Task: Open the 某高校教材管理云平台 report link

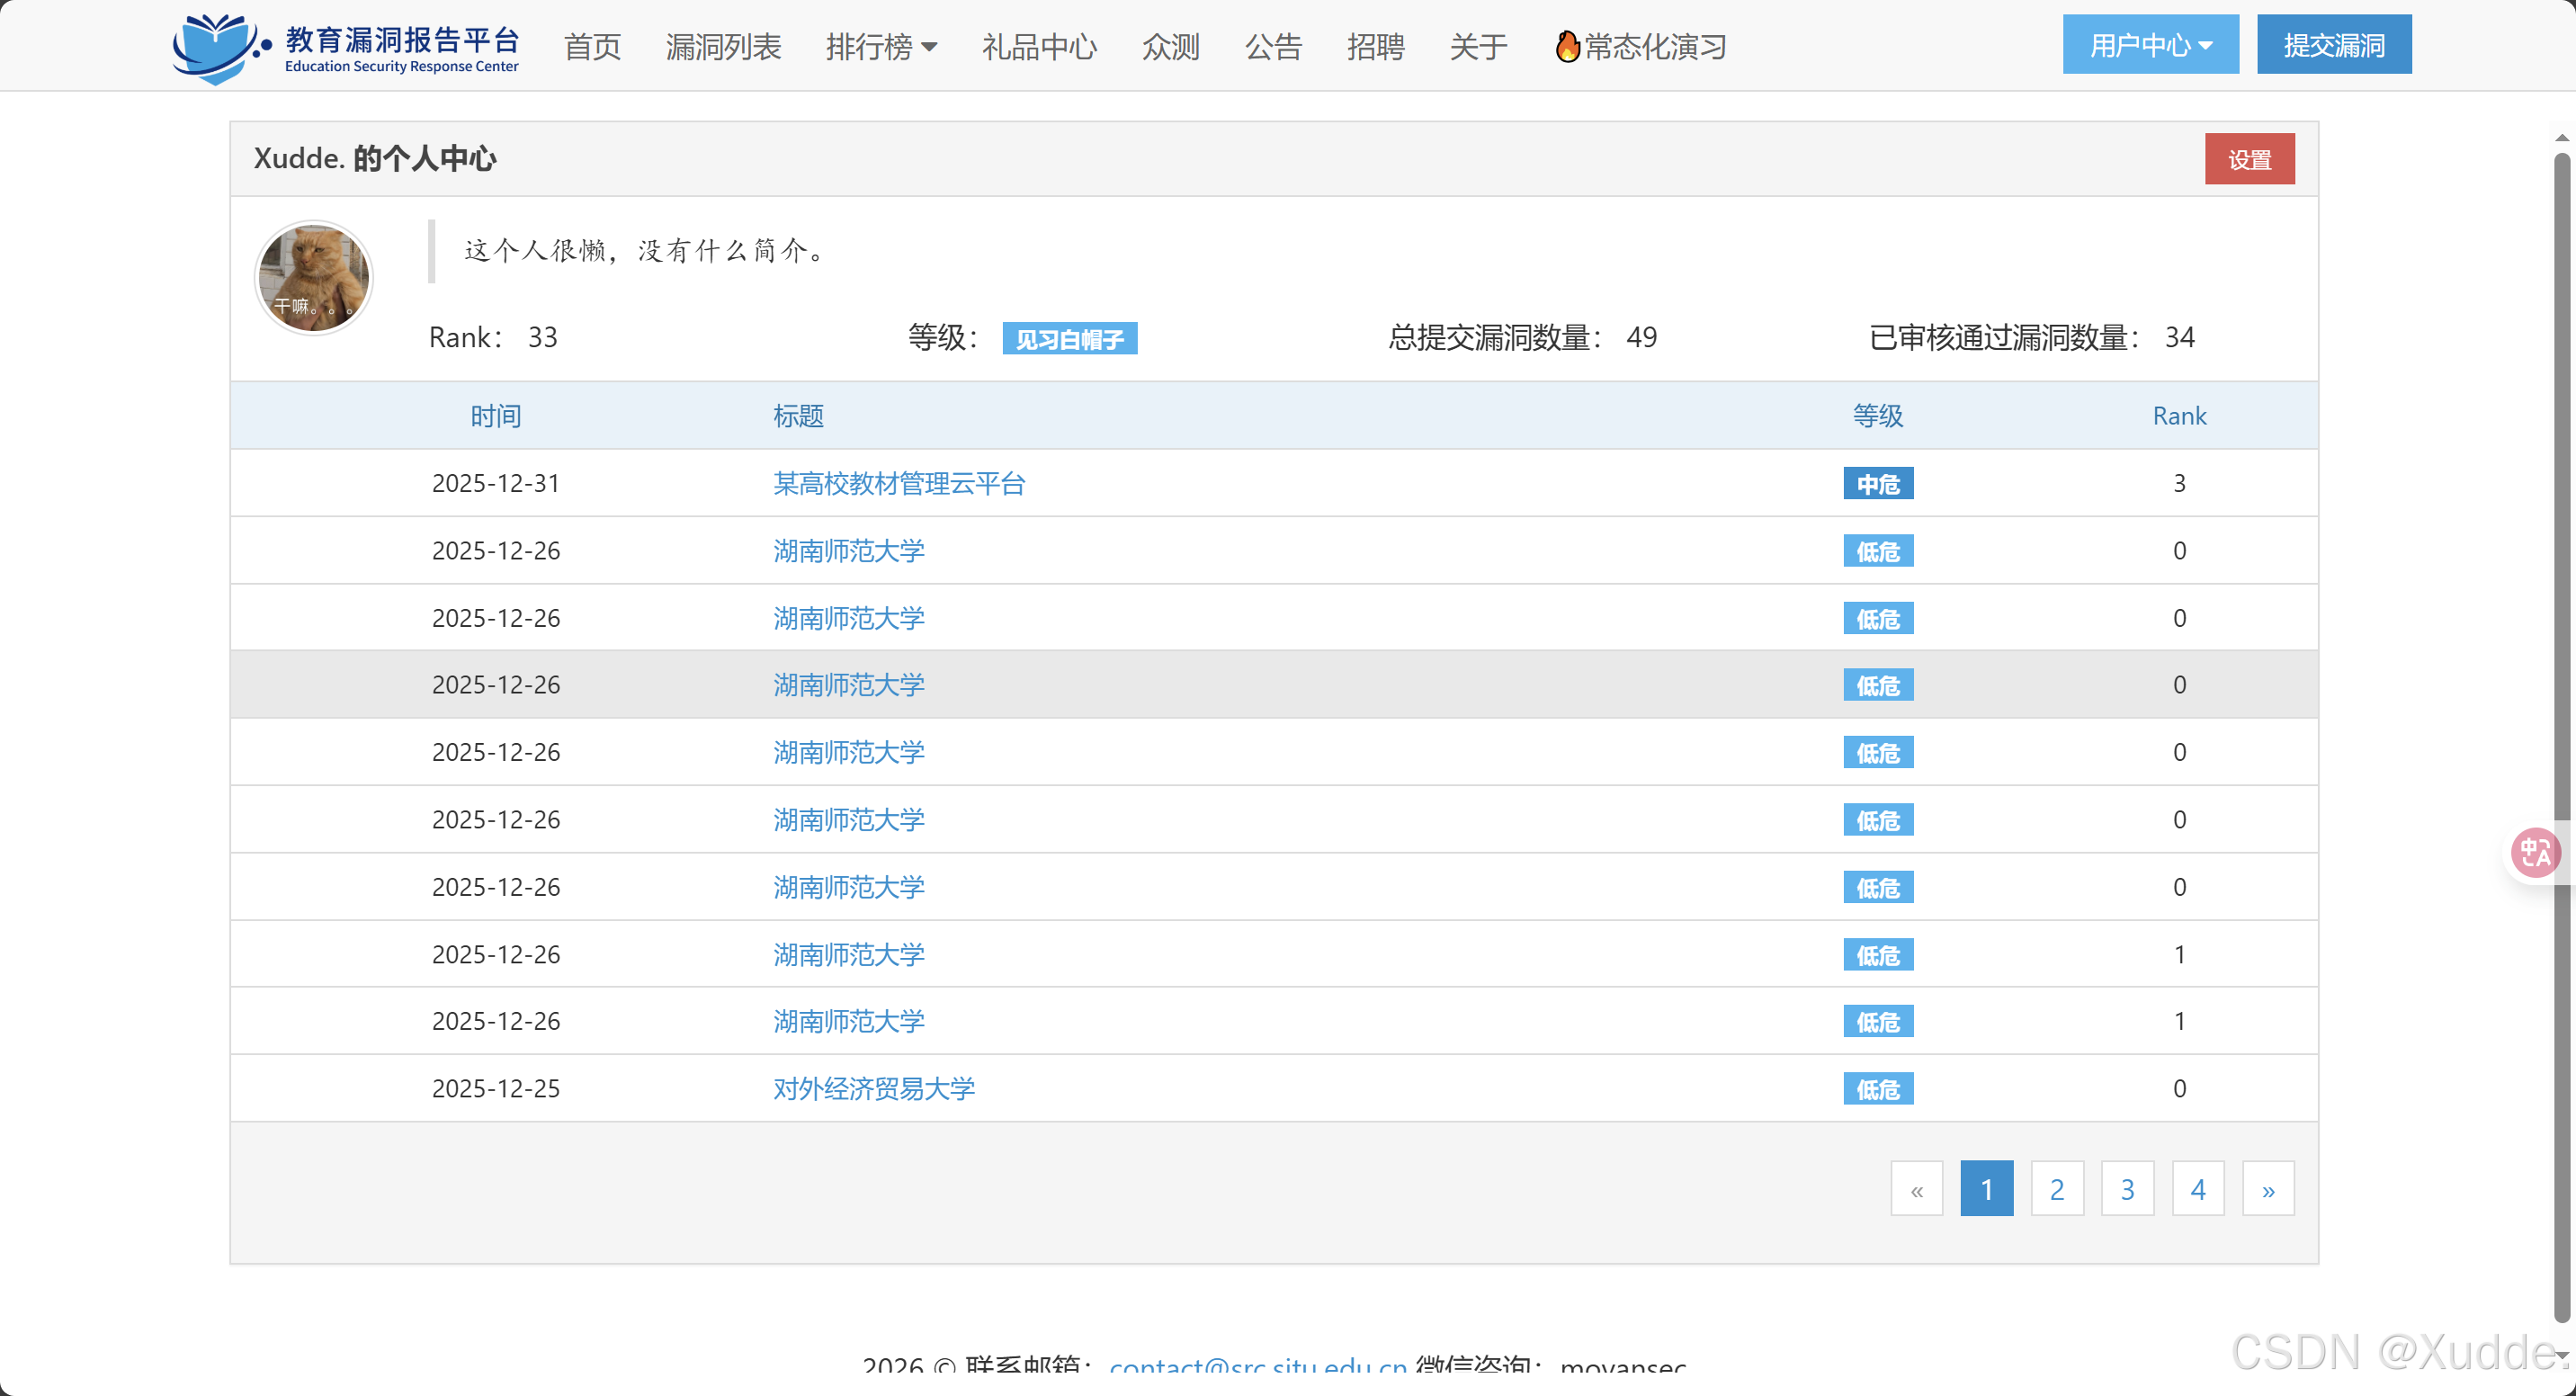Action: tap(898, 484)
